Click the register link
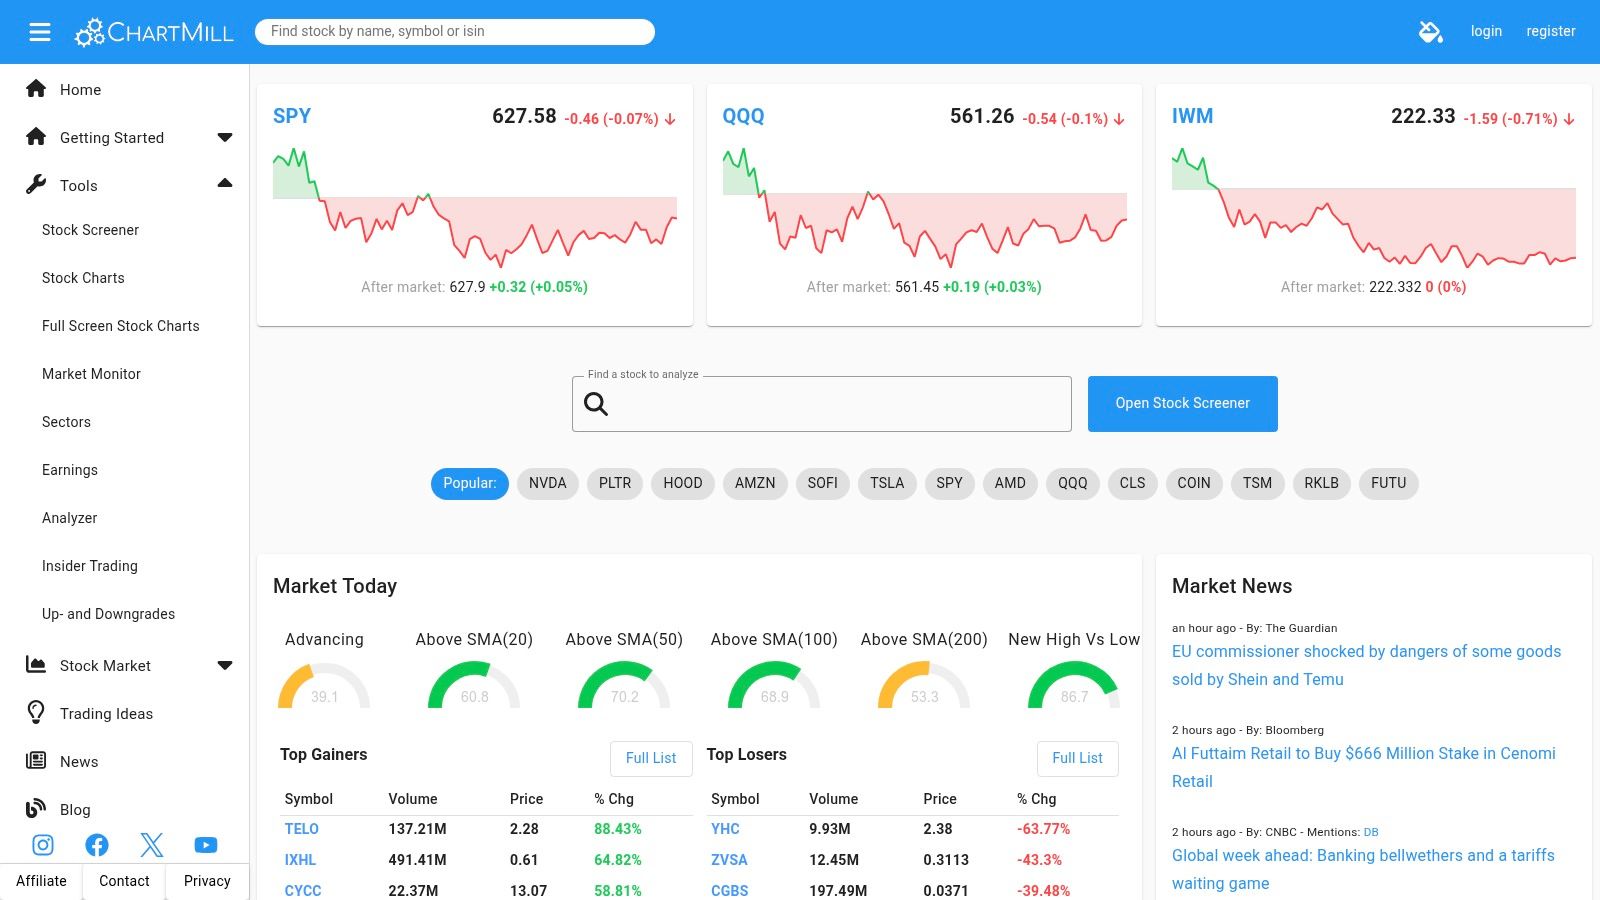The width and height of the screenshot is (1600, 900). pyautogui.click(x=1551, y=31)
